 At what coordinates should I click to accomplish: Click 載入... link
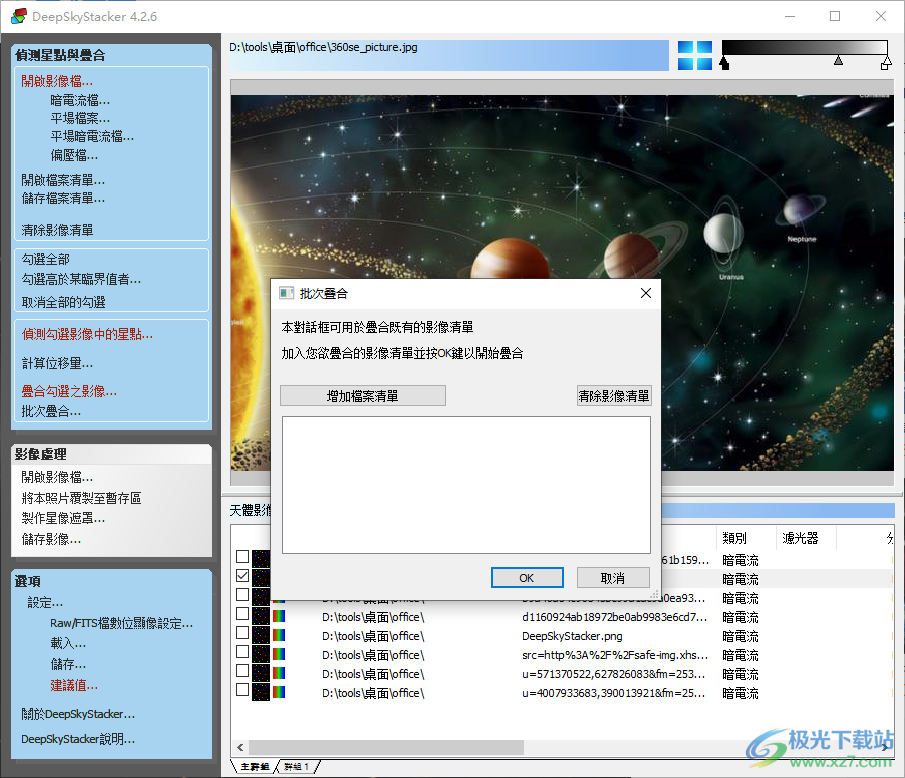[x=68, y=643]
